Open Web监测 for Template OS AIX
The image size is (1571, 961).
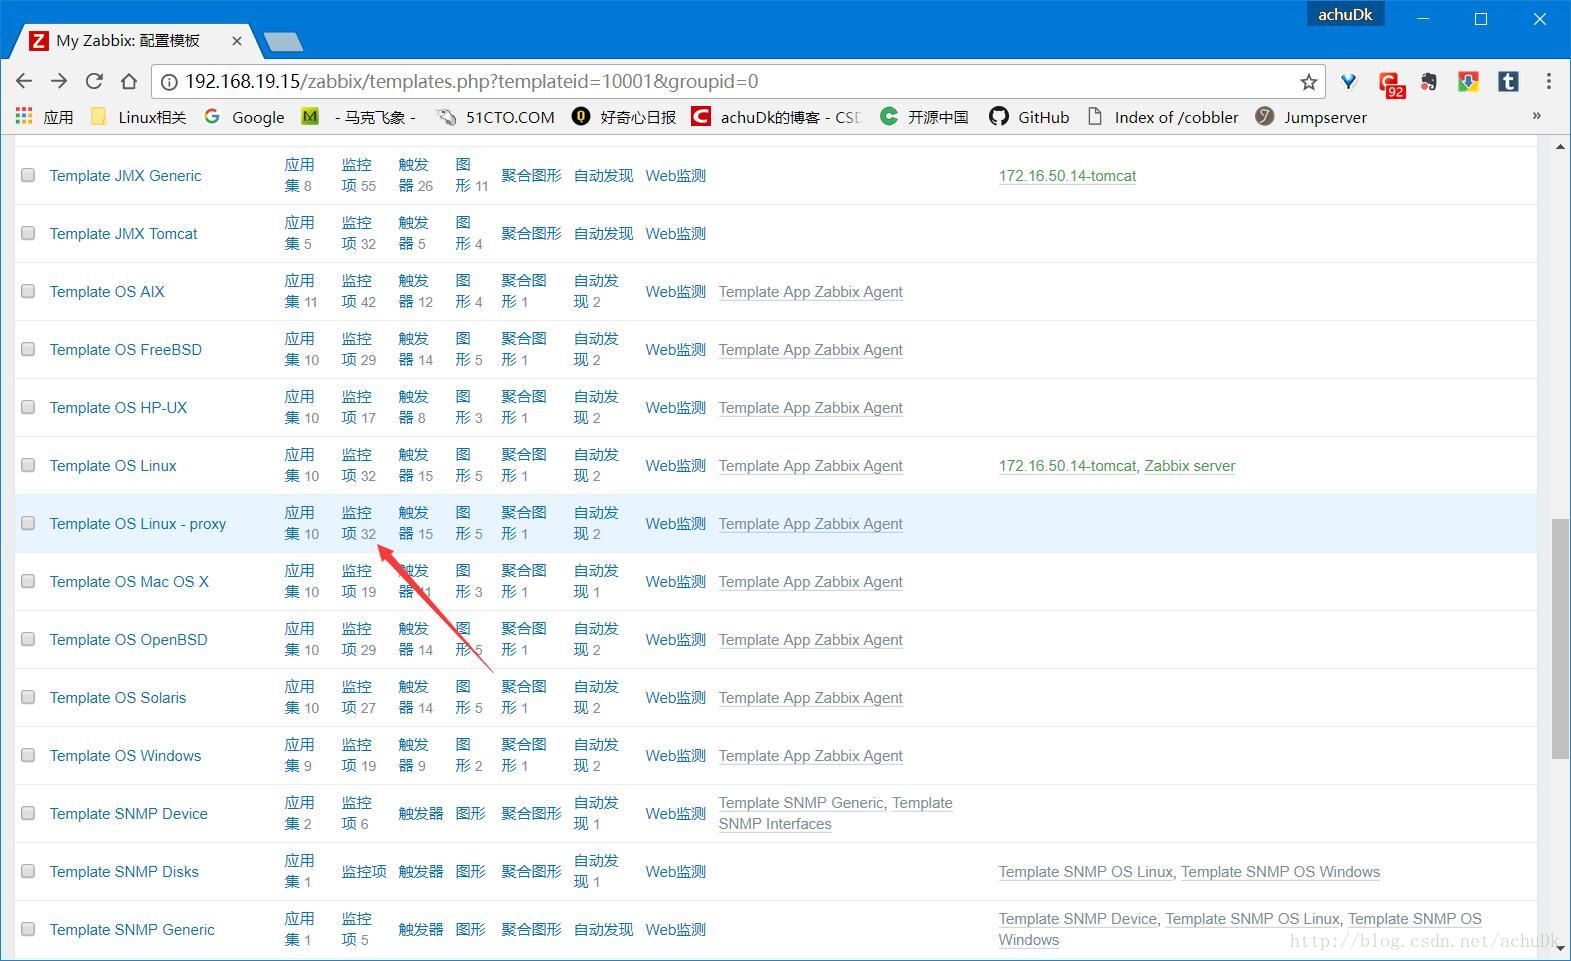pos(675,292)
